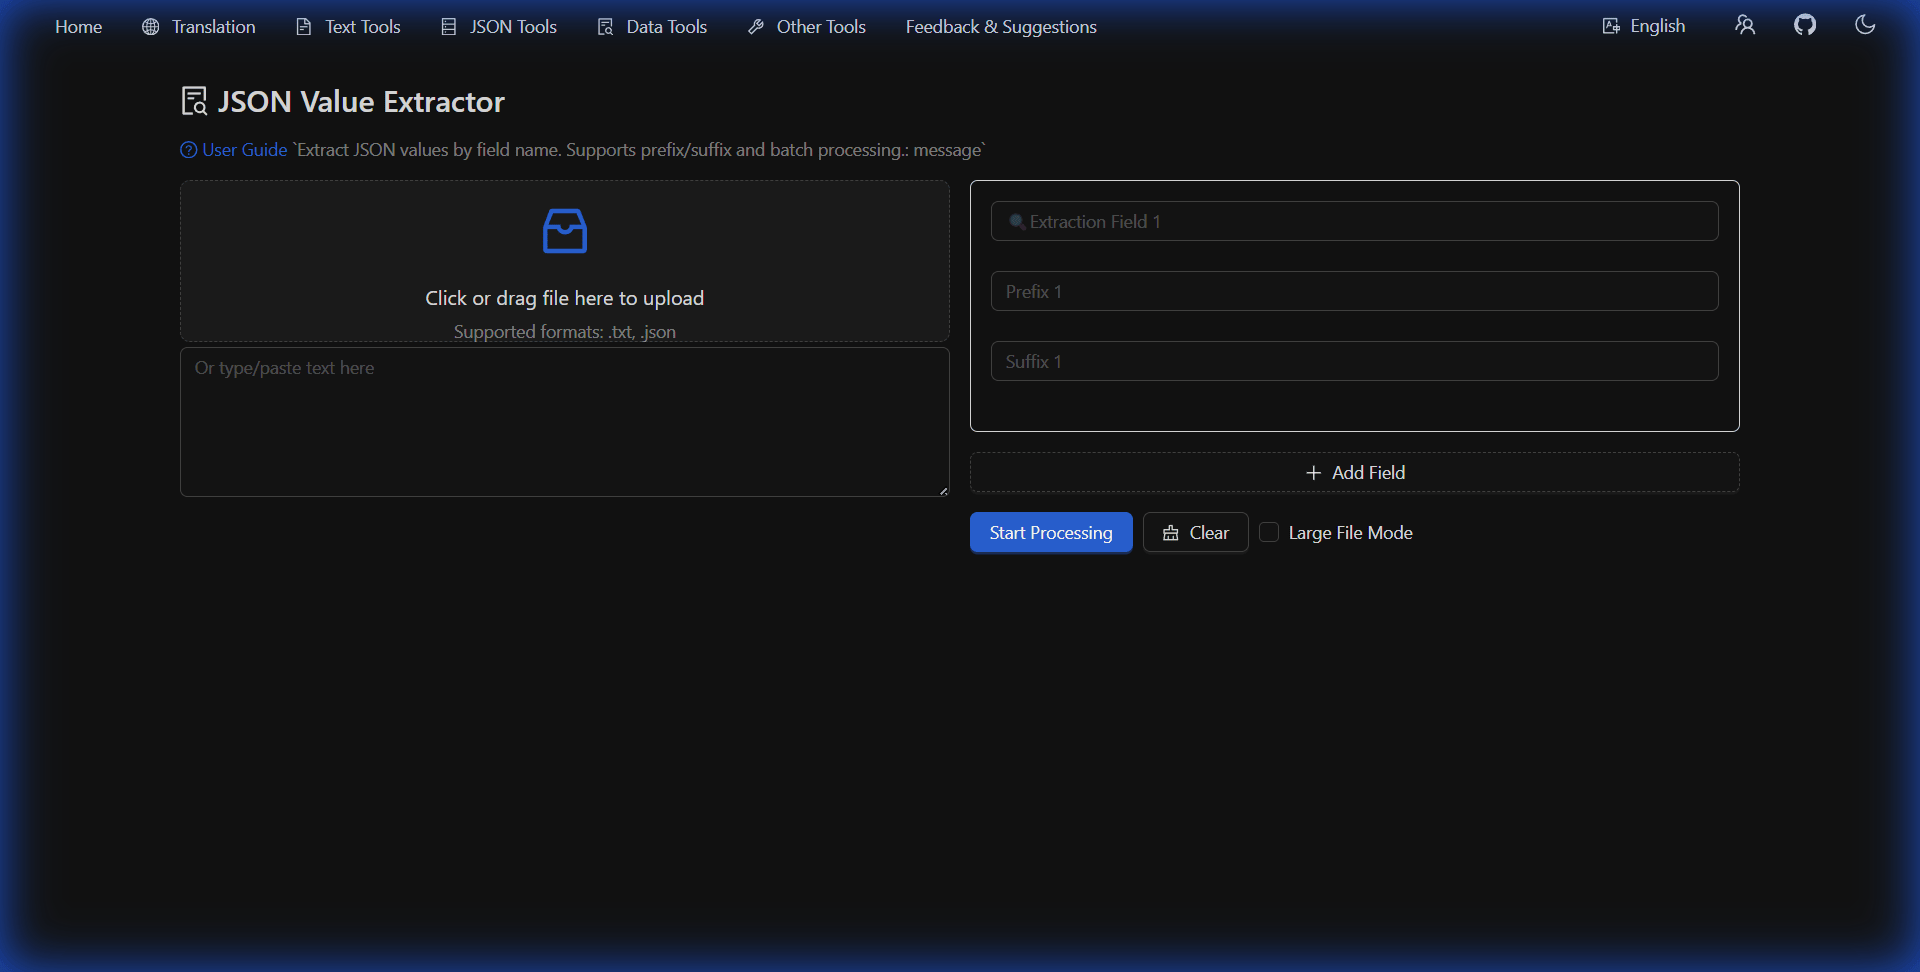The height and width of the screenshot is (972, 1920).
Task: Open the JSON Tools menu
Action: [498, 27]
